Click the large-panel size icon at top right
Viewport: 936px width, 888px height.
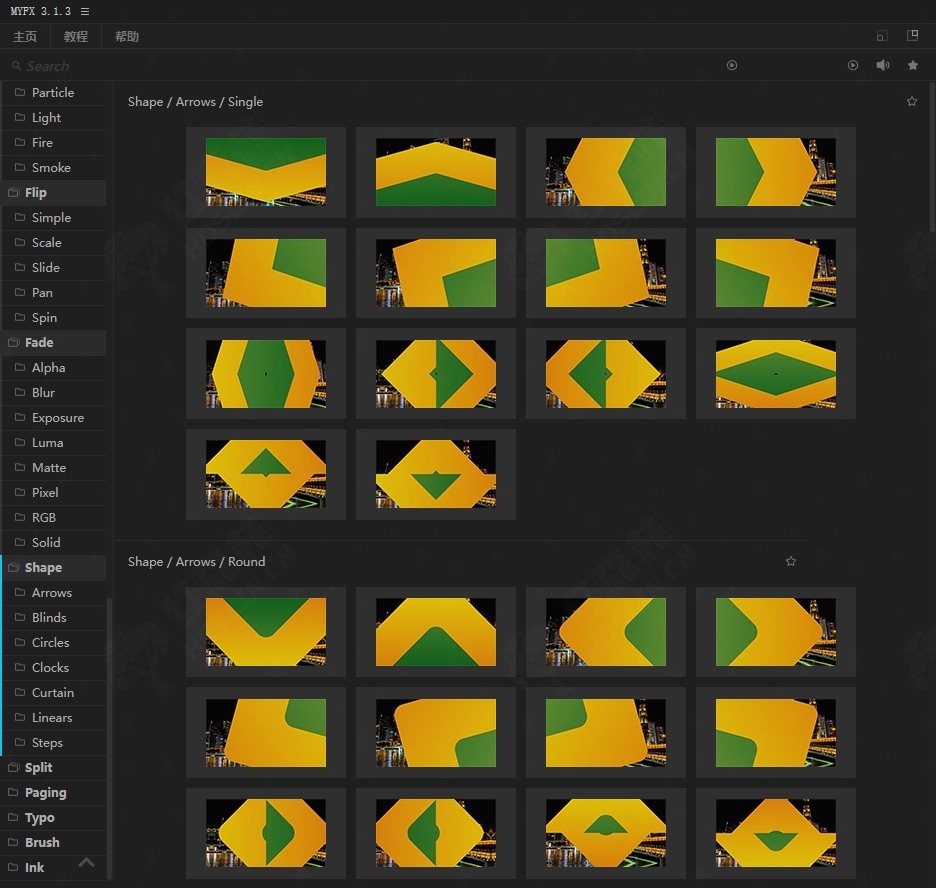click(912, 36)
